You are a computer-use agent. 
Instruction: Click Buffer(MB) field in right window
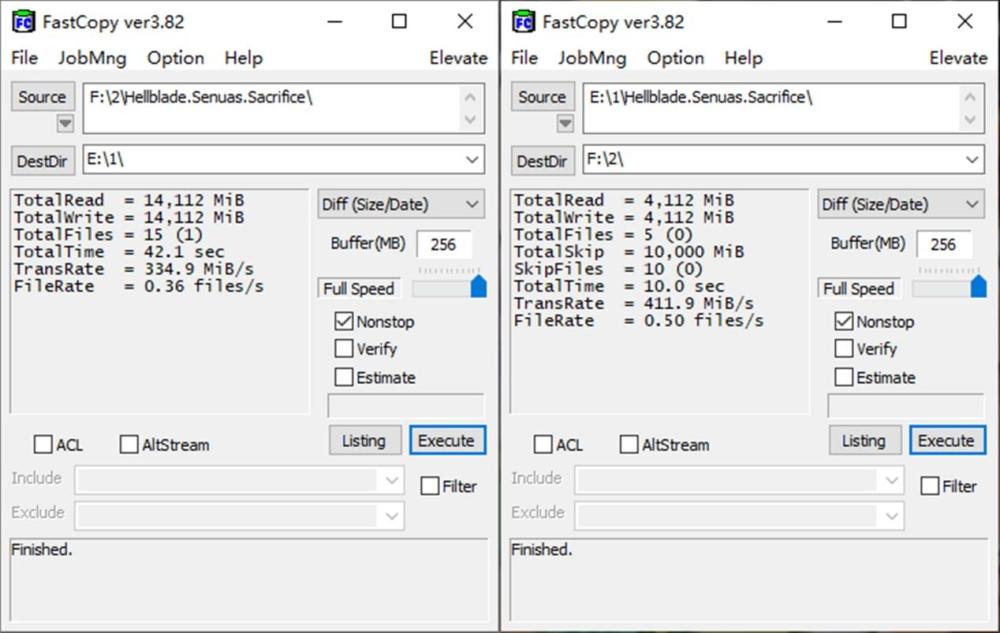944,244
